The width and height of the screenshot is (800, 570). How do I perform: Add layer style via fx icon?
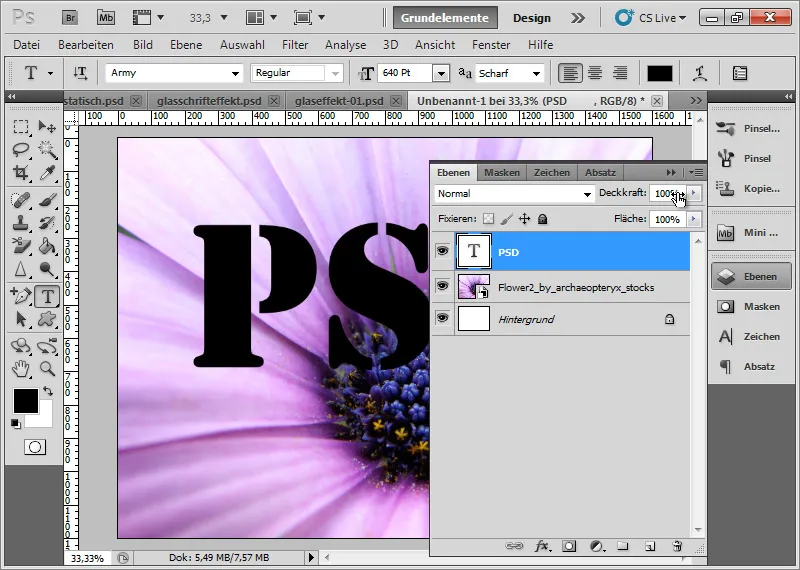tap(542, 547)
